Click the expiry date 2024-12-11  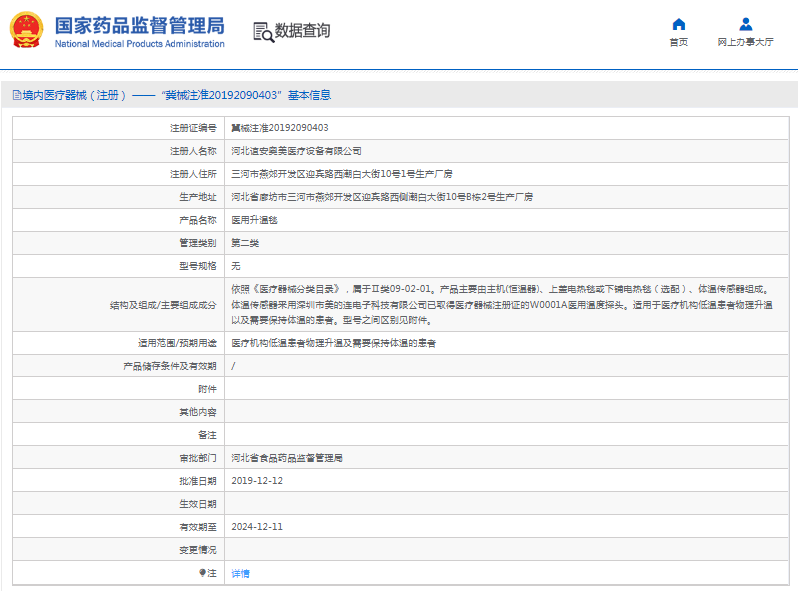257,527
